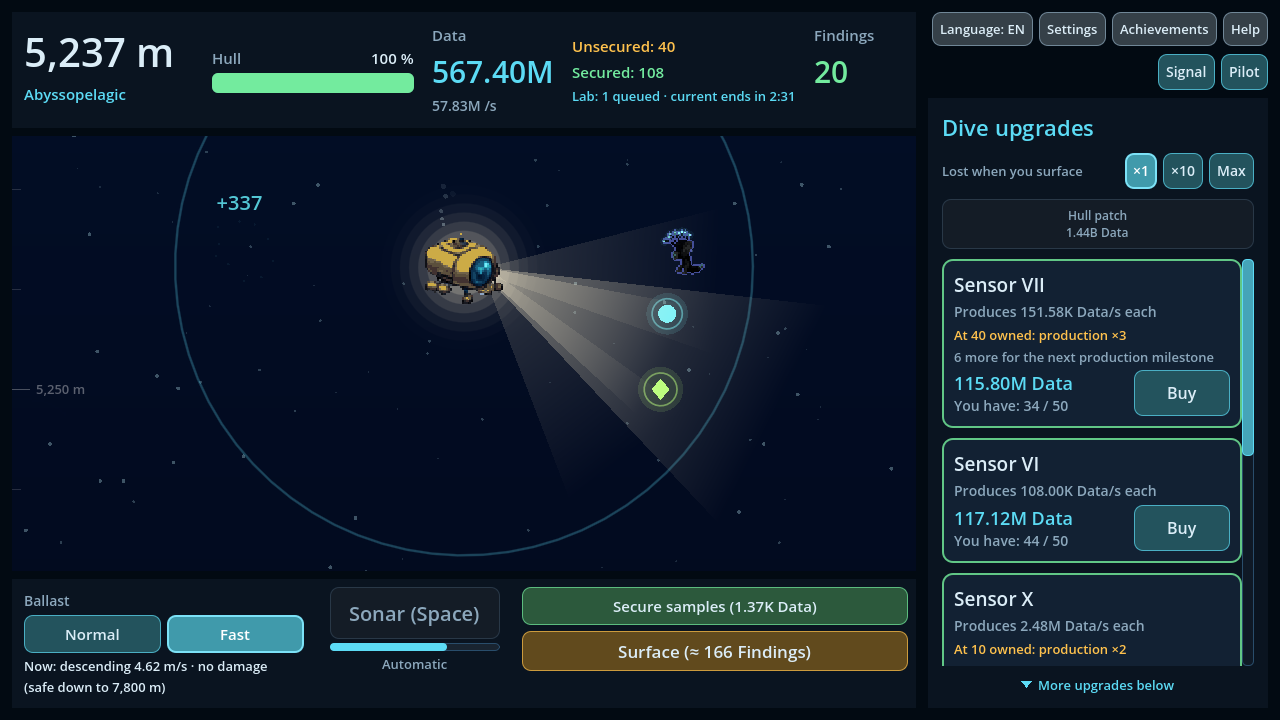Click the Findings count 20
This screenshot has height=720, width=1280.
(831, 72)
